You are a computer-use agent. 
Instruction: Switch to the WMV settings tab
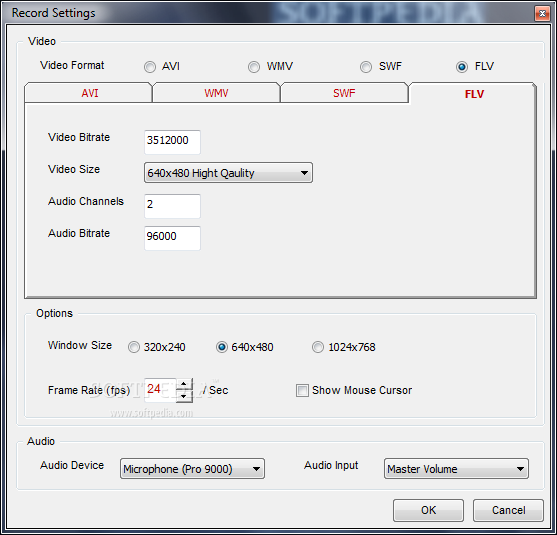pos(216,93)
